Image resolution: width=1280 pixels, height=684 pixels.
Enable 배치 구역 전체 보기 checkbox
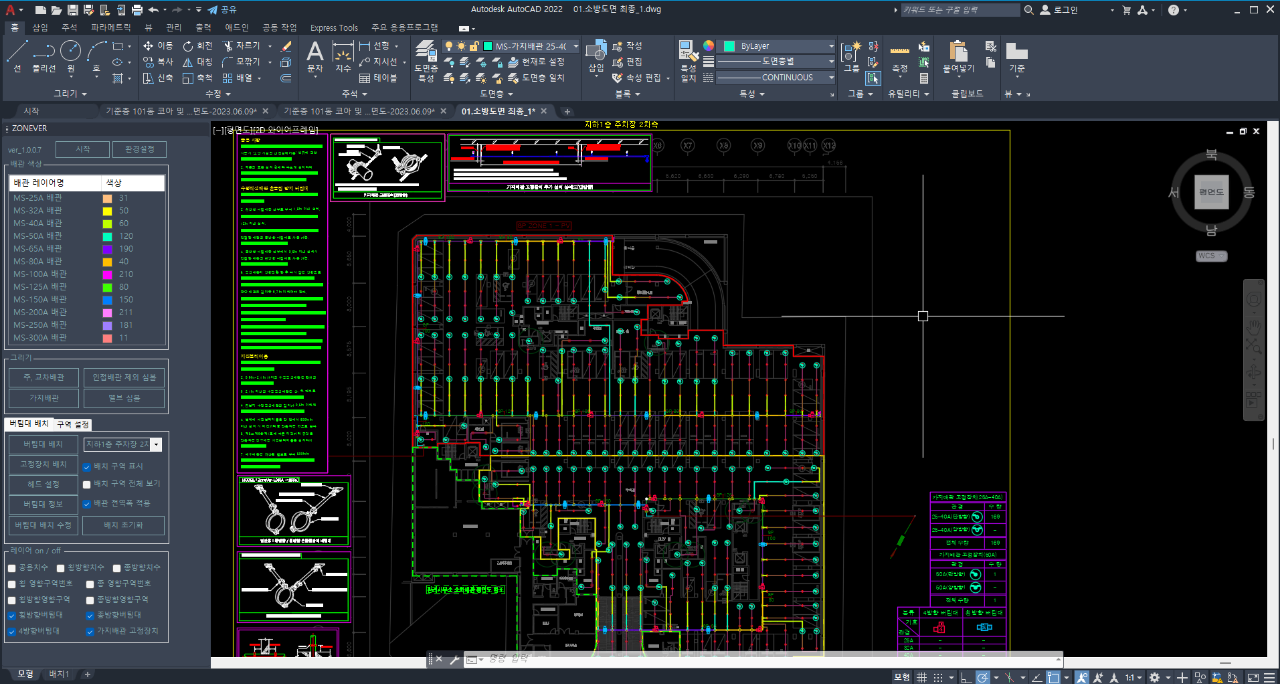point(87,484)
